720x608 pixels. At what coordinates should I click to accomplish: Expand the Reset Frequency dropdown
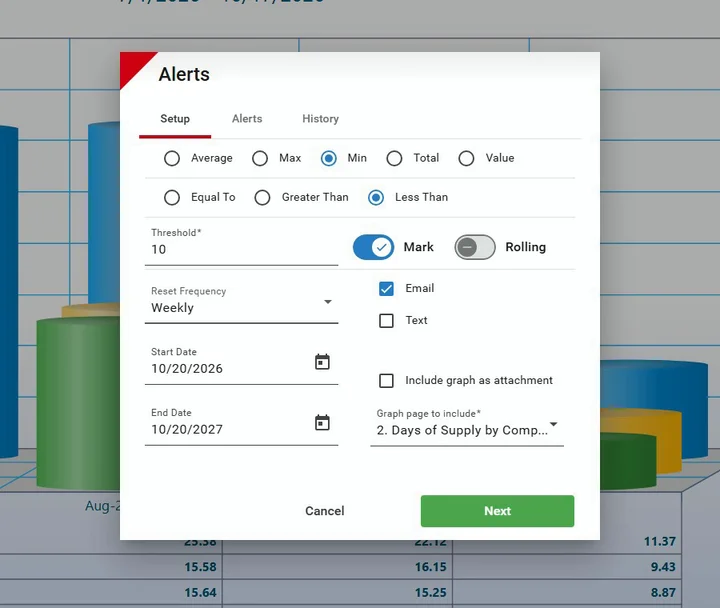coord(242,303)
